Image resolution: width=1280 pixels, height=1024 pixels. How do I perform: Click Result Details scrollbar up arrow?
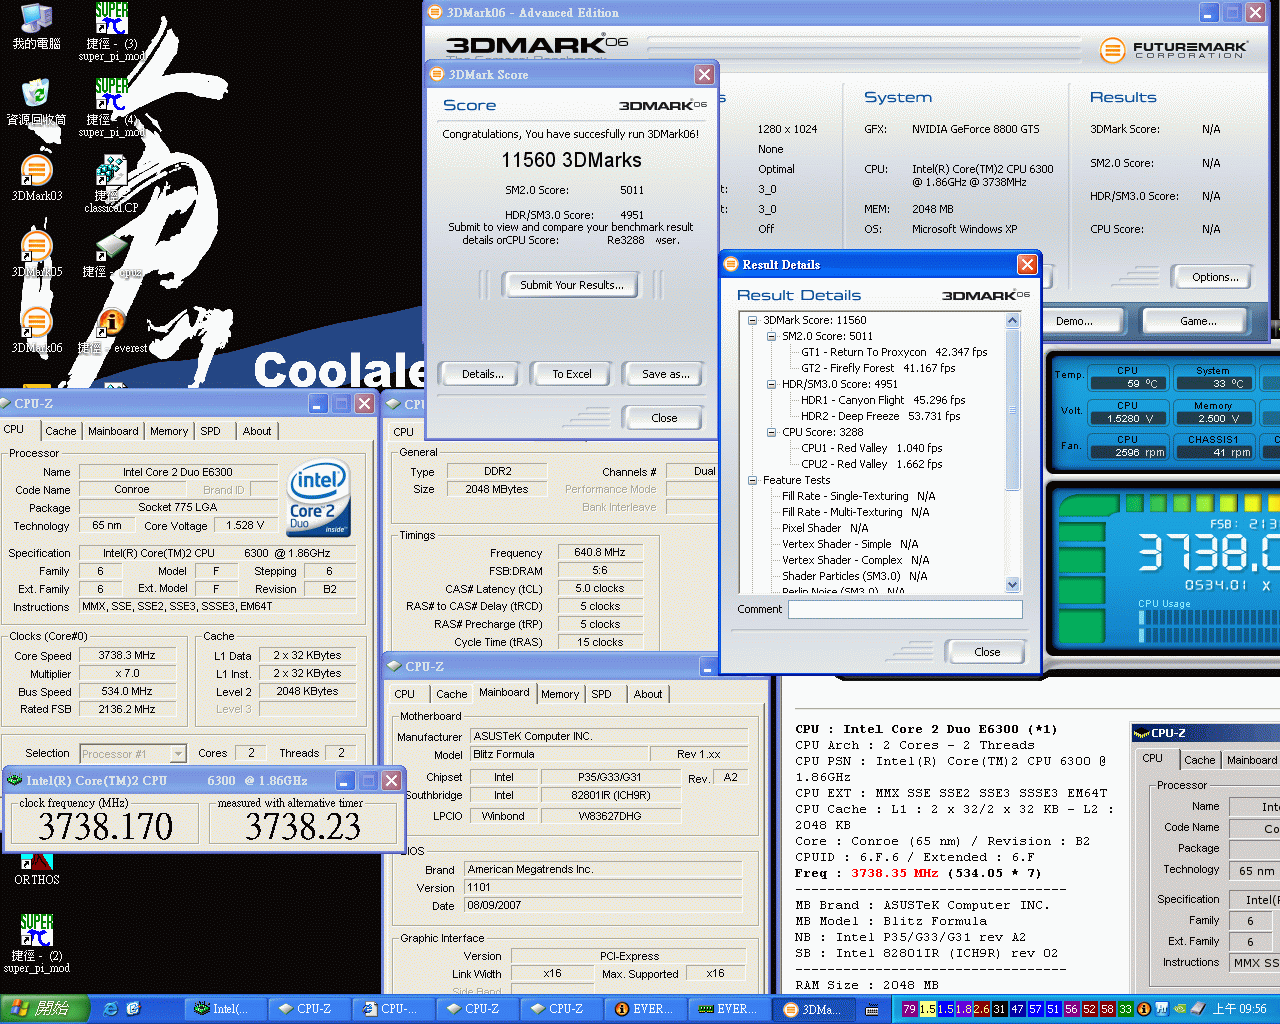pos(1012,321)
